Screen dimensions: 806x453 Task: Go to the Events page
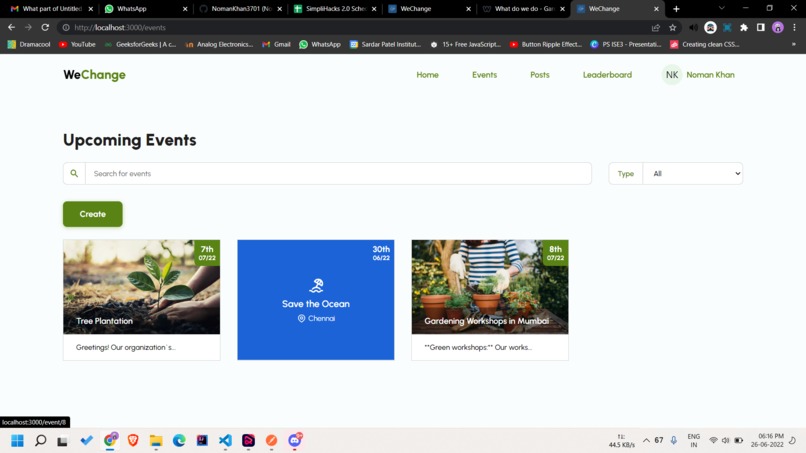point(484,75)
